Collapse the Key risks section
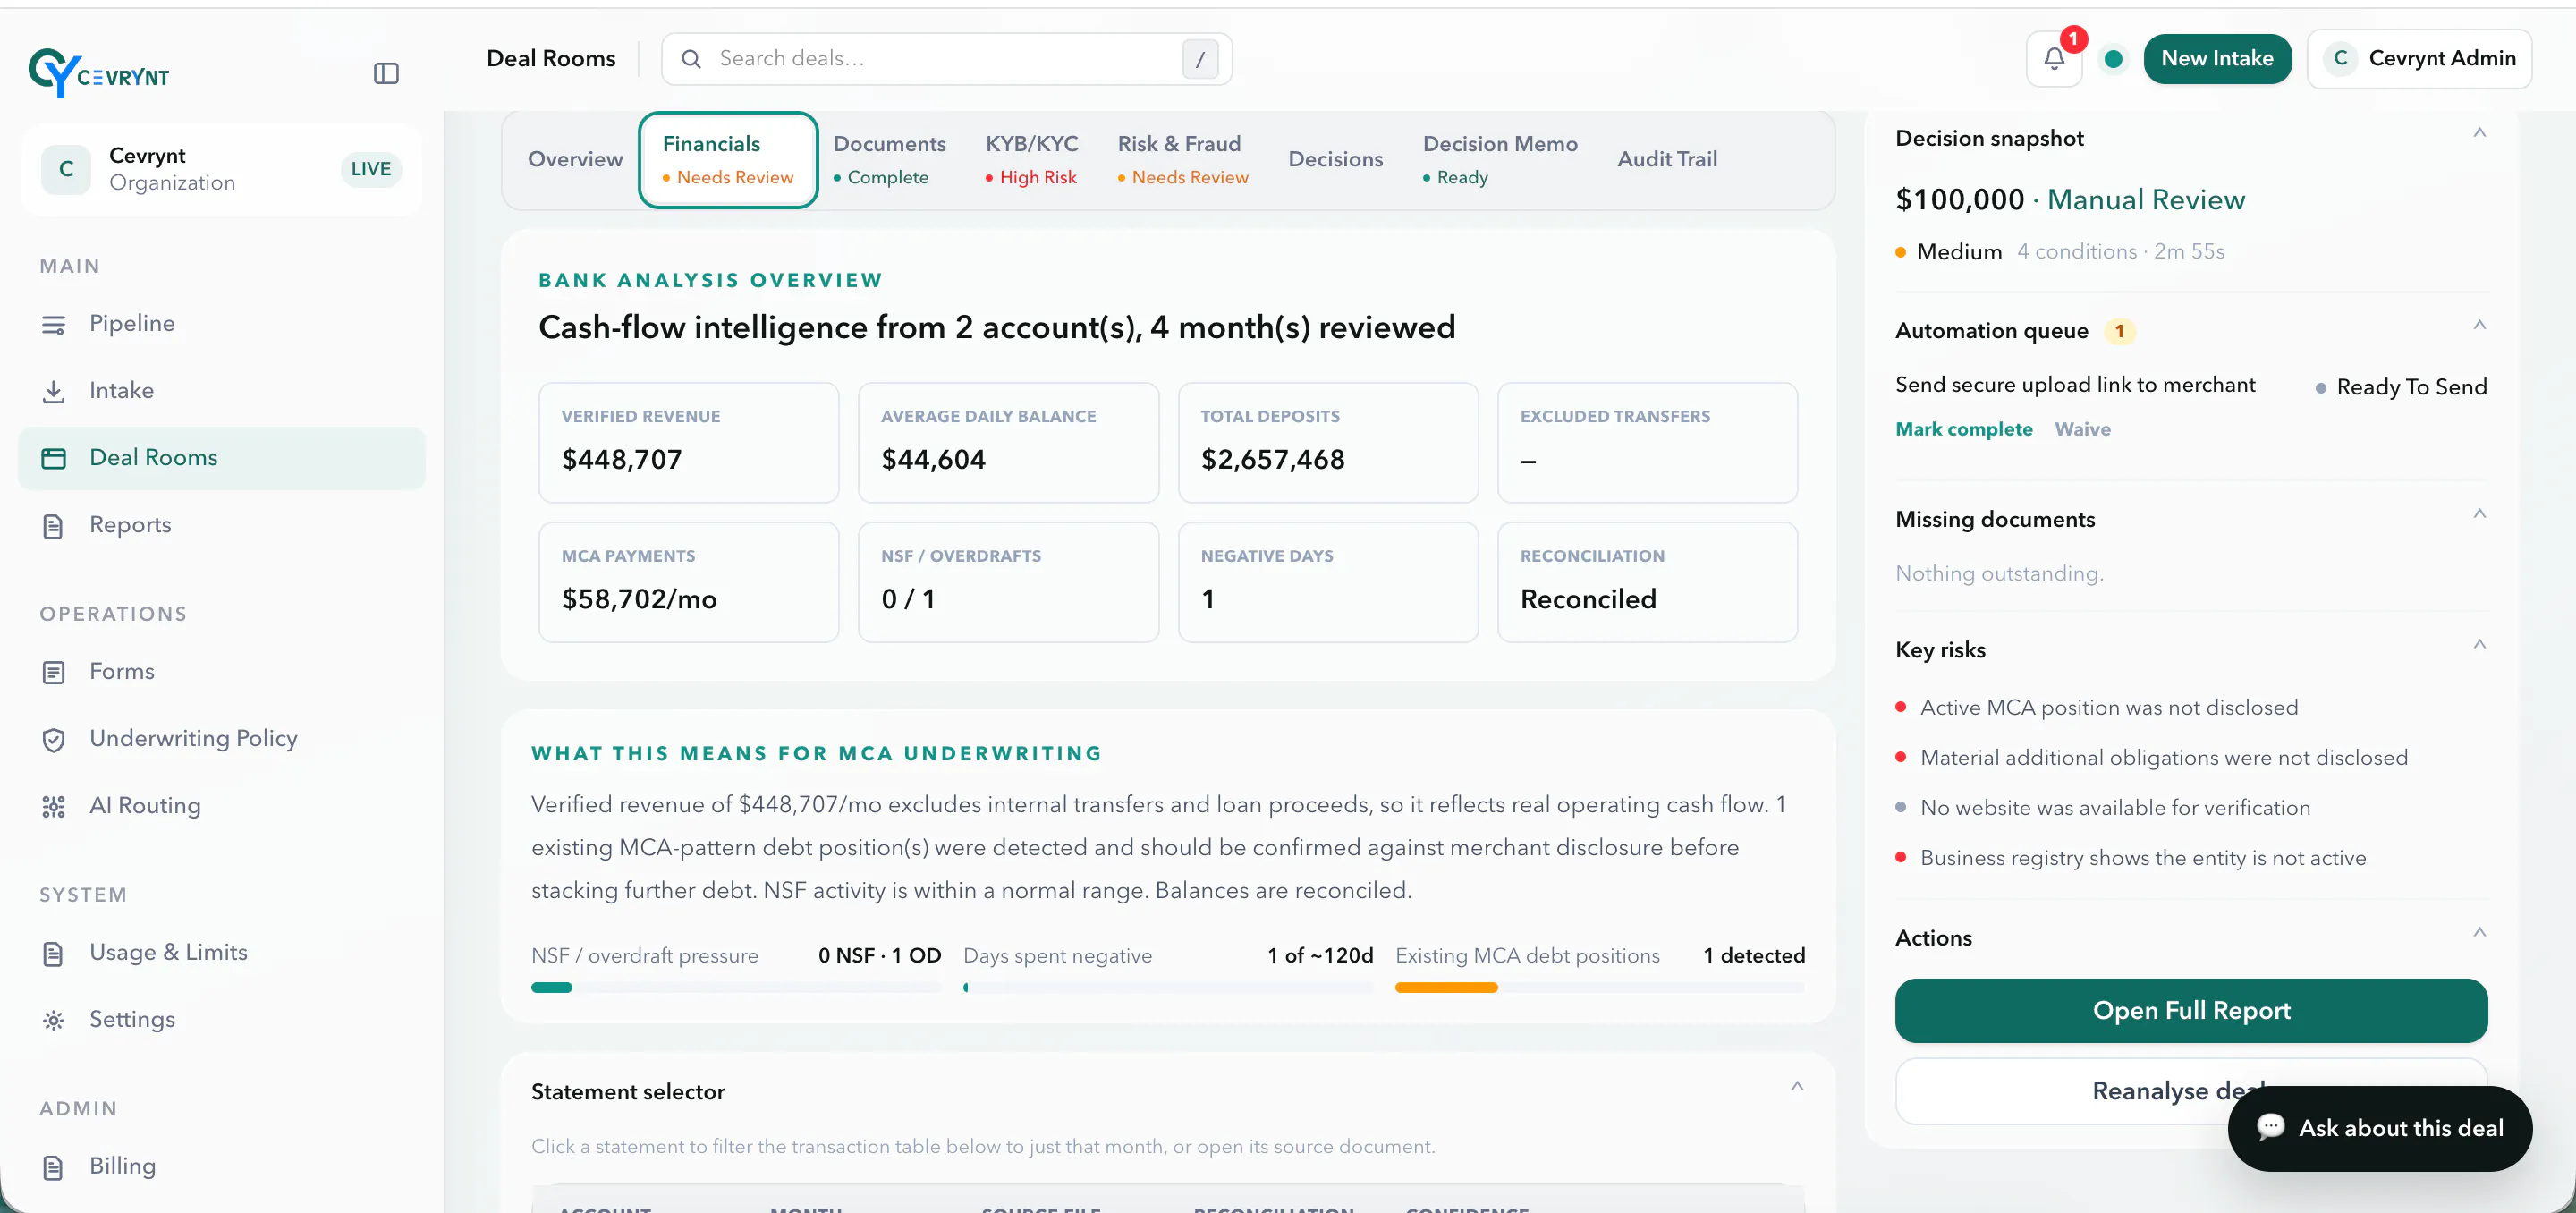The image size is (2576, 1213). click(2479, 644)
